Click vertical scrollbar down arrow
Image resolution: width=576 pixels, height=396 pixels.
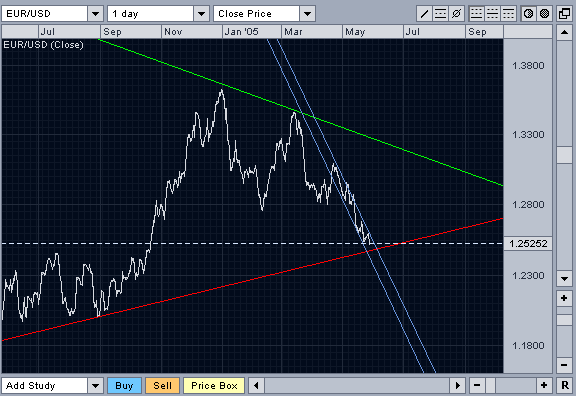(x=564, y=279)
